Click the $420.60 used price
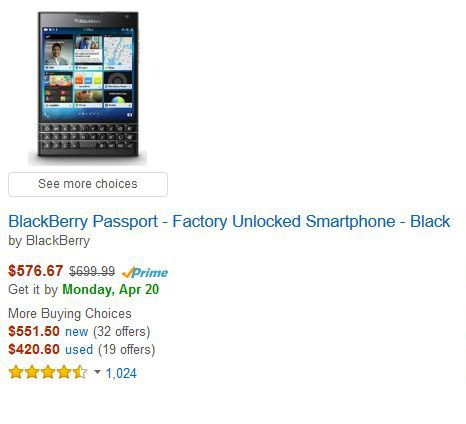The image size is (466, 424). [x=34, y=349]
